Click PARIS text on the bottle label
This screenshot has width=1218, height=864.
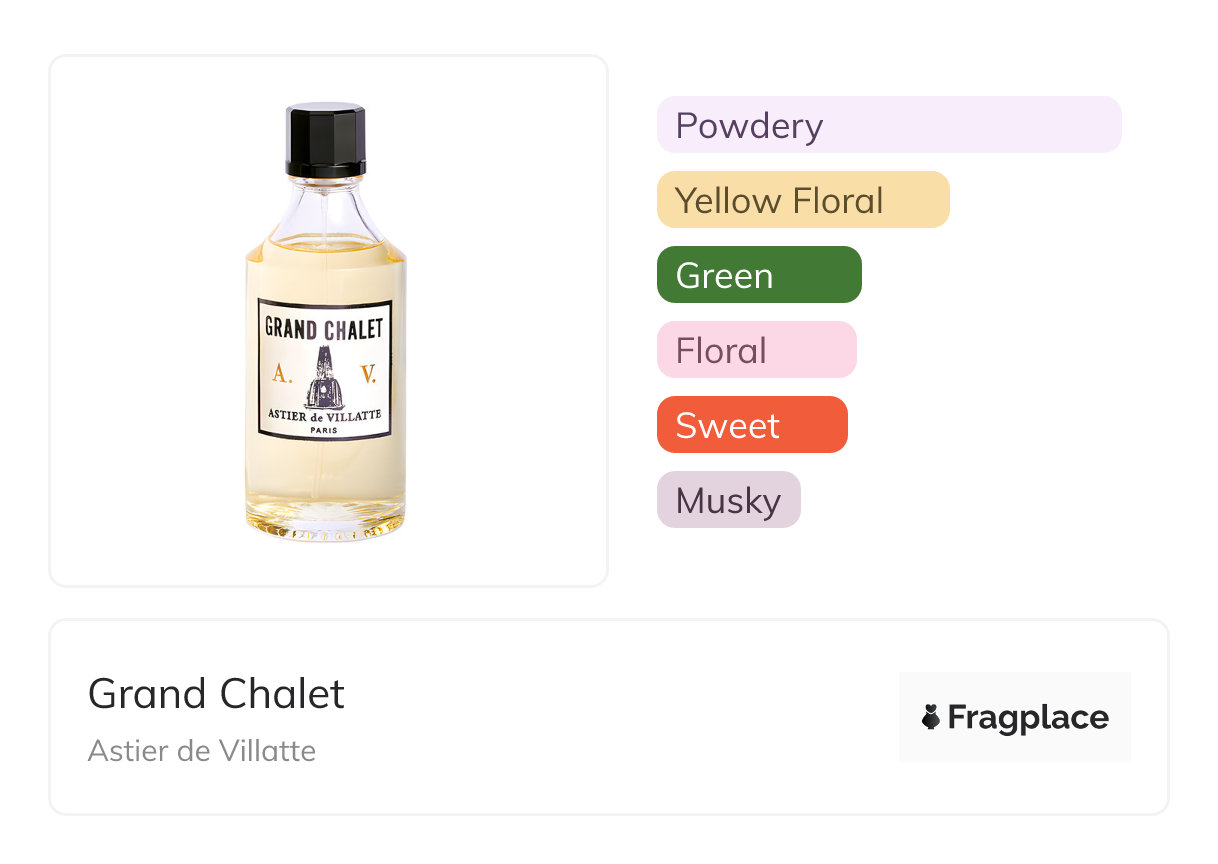click(x=324, y=430)
